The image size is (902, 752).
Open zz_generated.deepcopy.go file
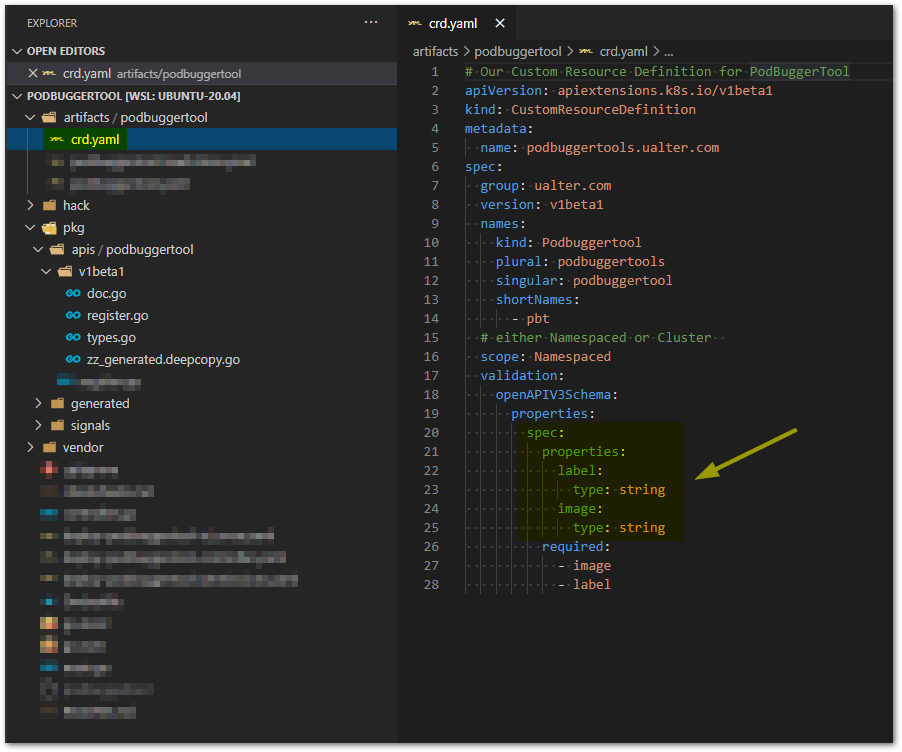[163, 360]
